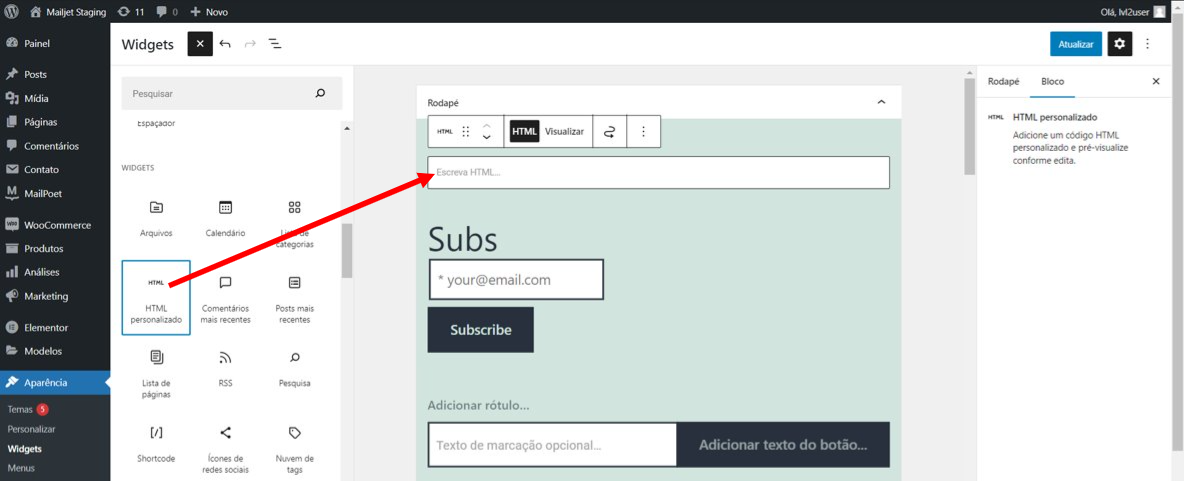Select the Nuvem de tags block

(x=294, y=449)
